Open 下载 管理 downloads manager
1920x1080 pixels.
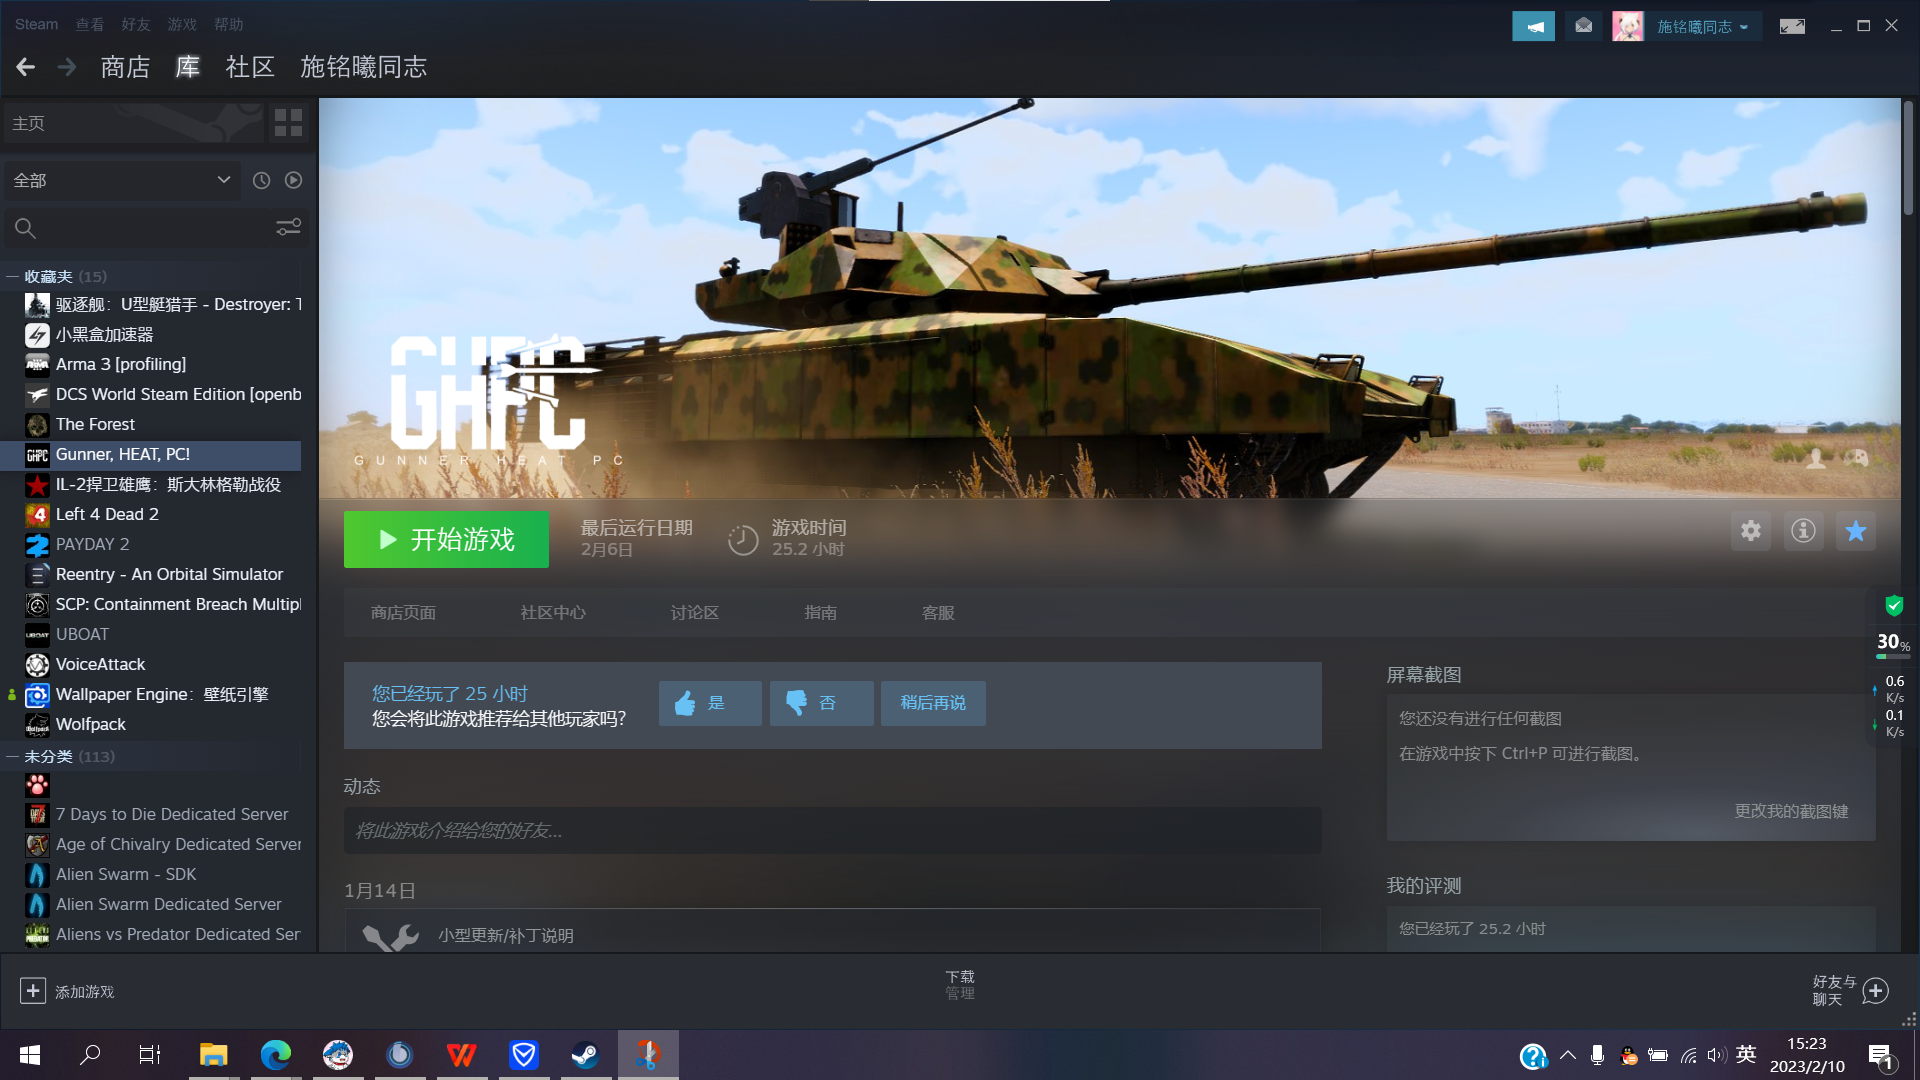point(960,985)
